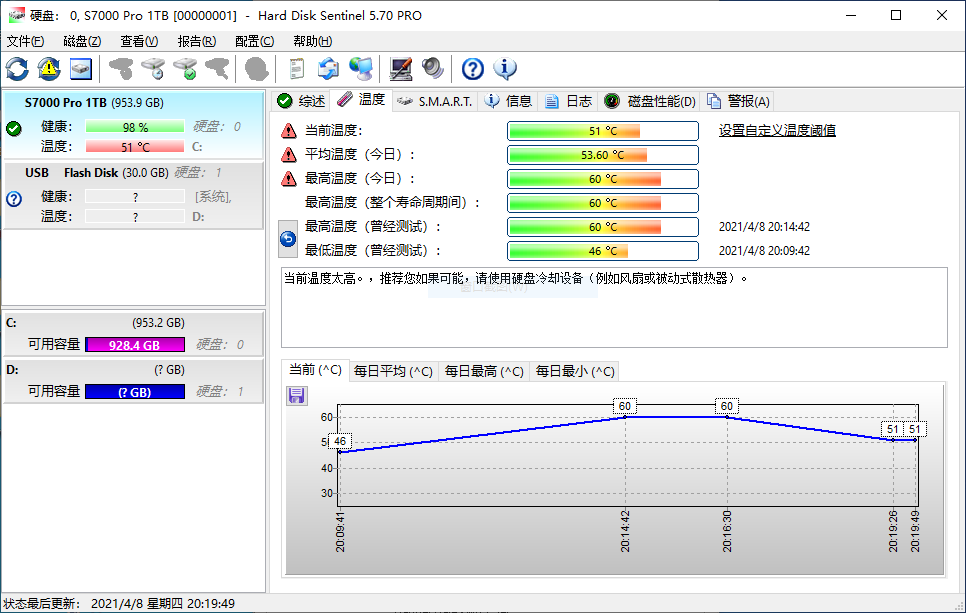Click the blue question mark help icon
This screenshot has width=966, height=613.
[x=473, y=68]
